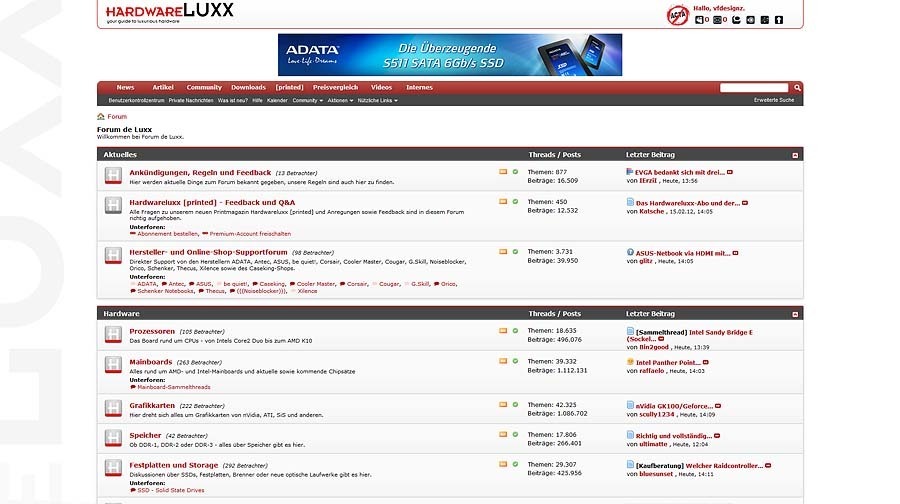900x504 pixels.
Task: Collapse the Hardware category section
Action: click(x=795, y=315)
